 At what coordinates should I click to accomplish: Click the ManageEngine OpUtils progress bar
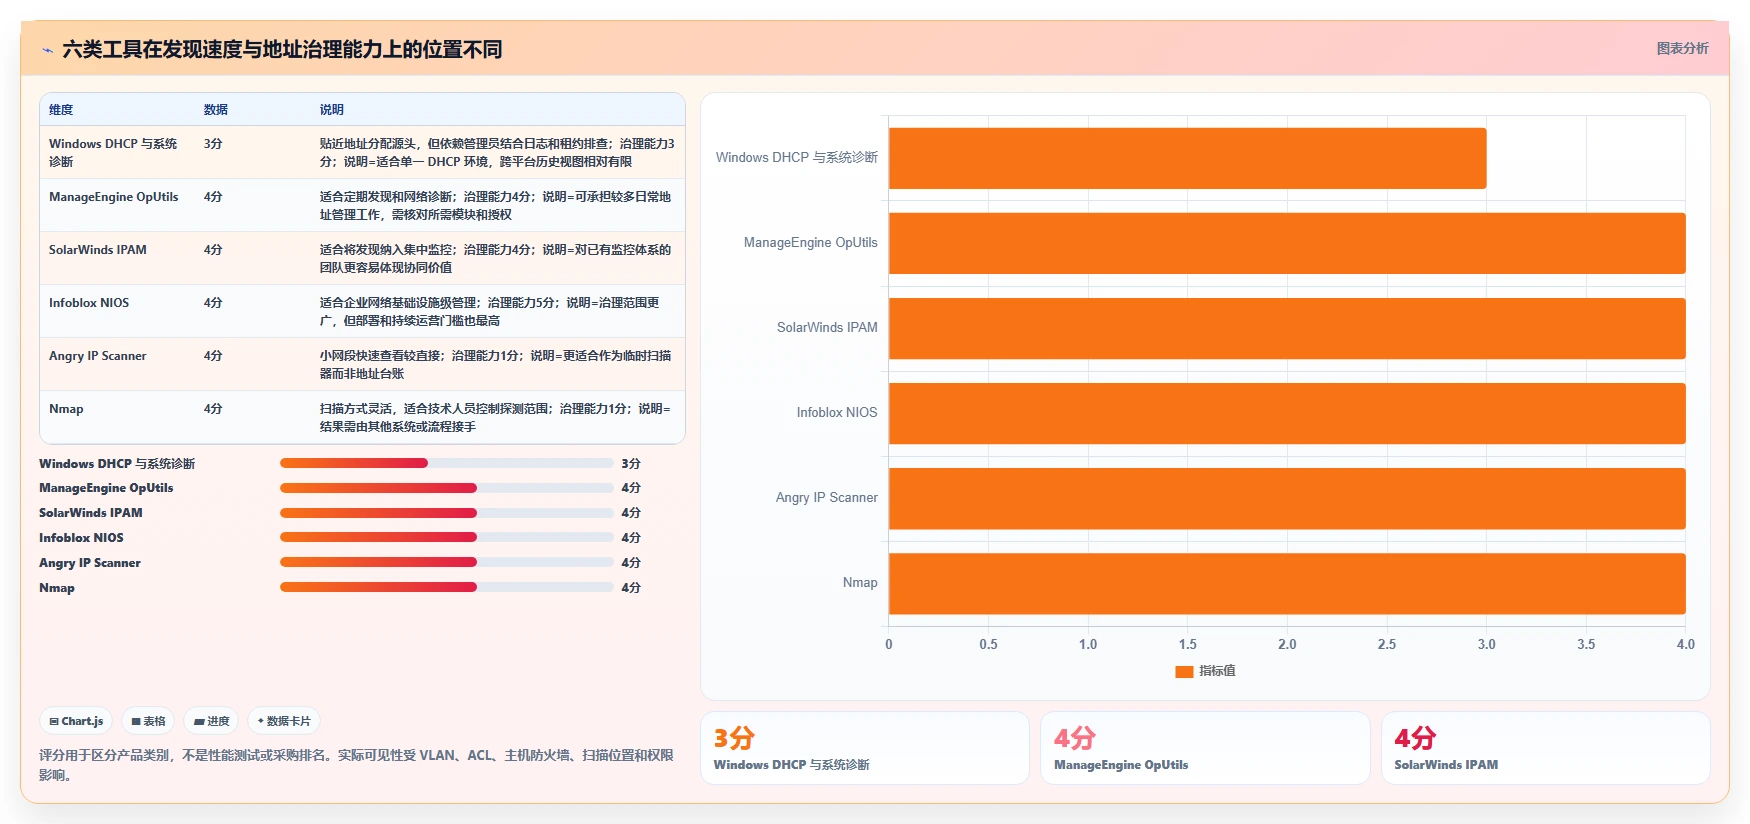pyautogui.click(x=446, y=488)
